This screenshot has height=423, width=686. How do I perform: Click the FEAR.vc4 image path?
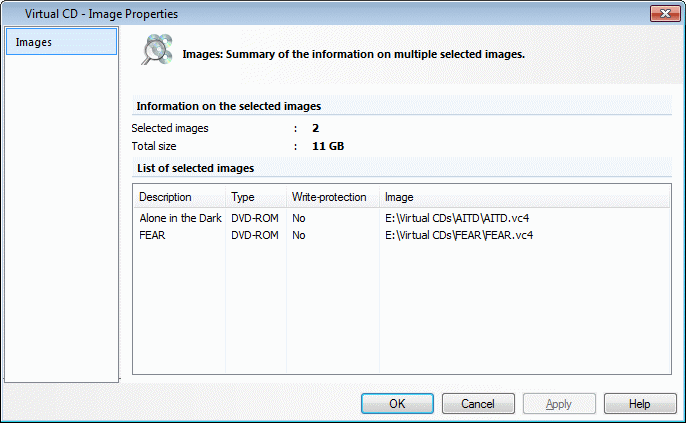(x=458, y=235)
